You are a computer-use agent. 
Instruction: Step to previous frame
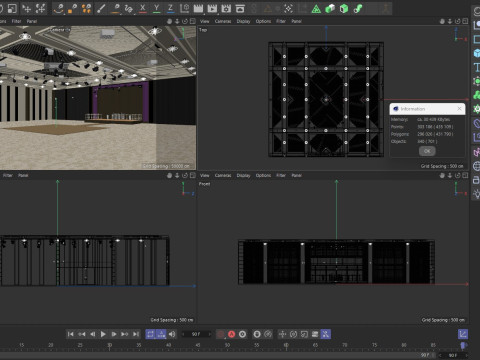point(93,334)
